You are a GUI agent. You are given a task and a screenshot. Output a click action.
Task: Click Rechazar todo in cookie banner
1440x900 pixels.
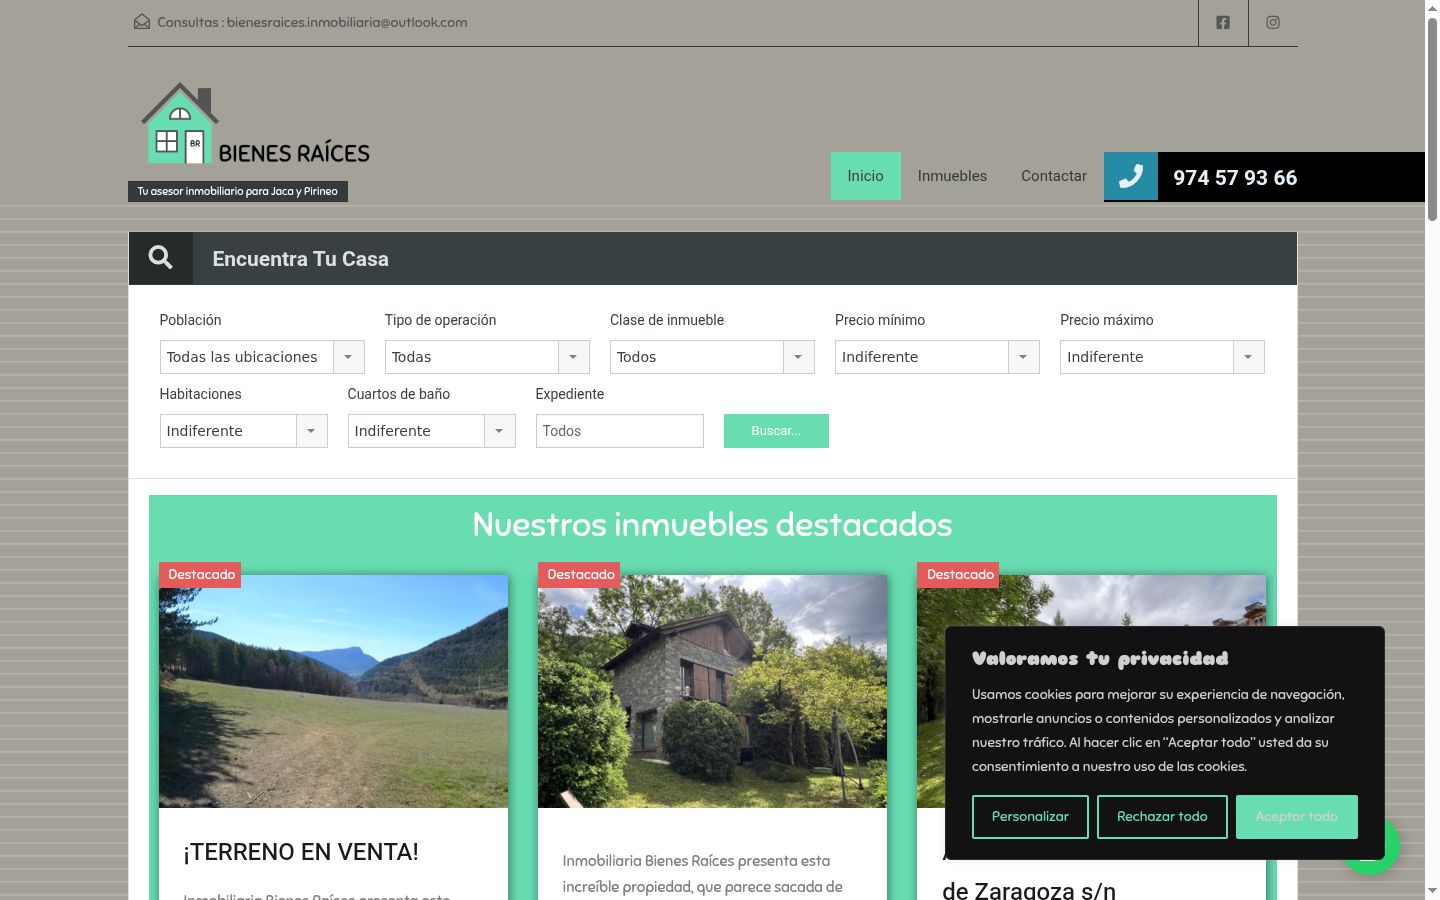1162,817
